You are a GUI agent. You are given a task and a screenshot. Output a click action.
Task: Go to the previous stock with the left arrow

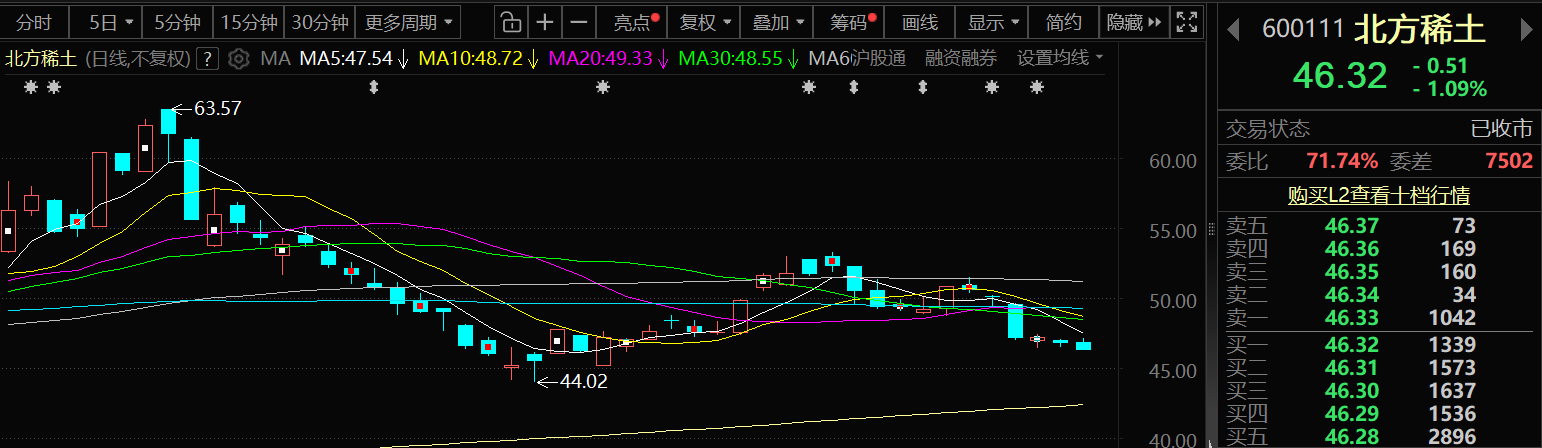click(x=1237, y=30)
